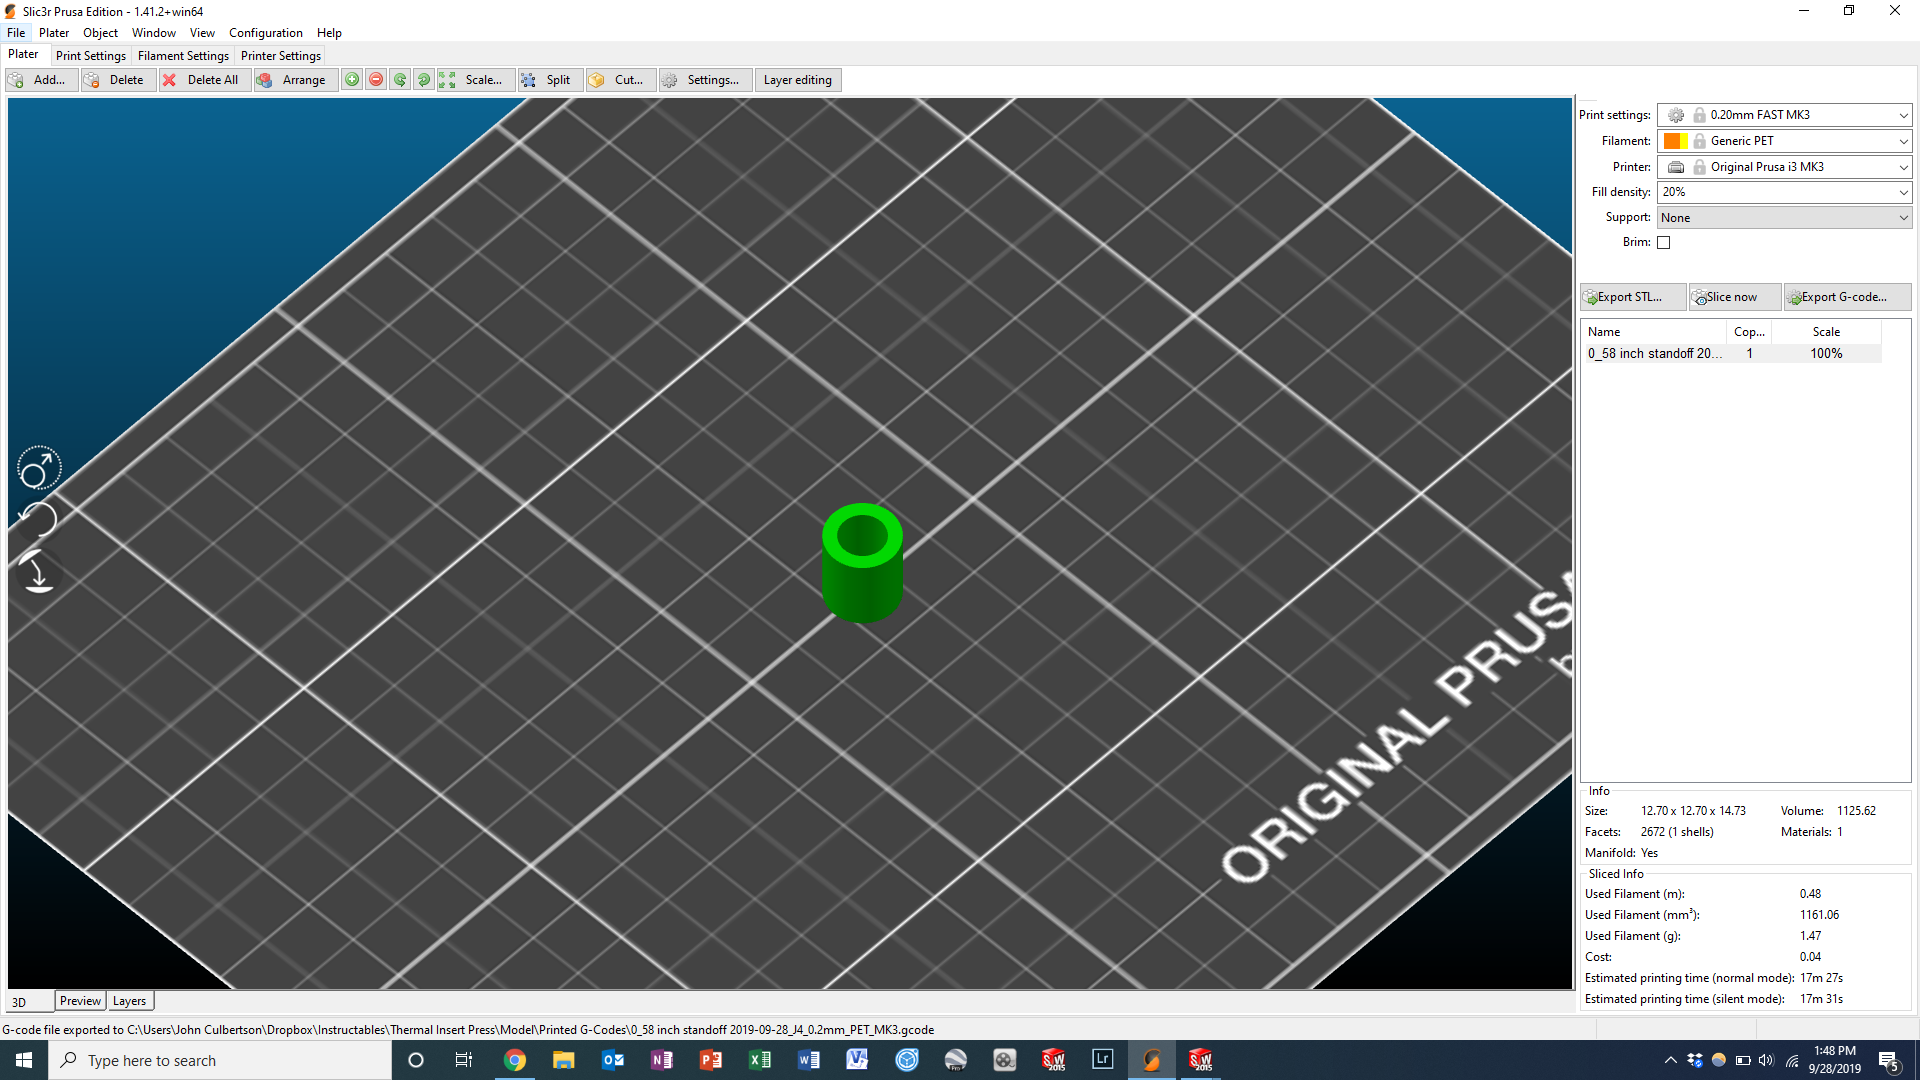This screenshot has height=1080, width=1920.
Task: Open the Help menu
Action: click(329, 33)
